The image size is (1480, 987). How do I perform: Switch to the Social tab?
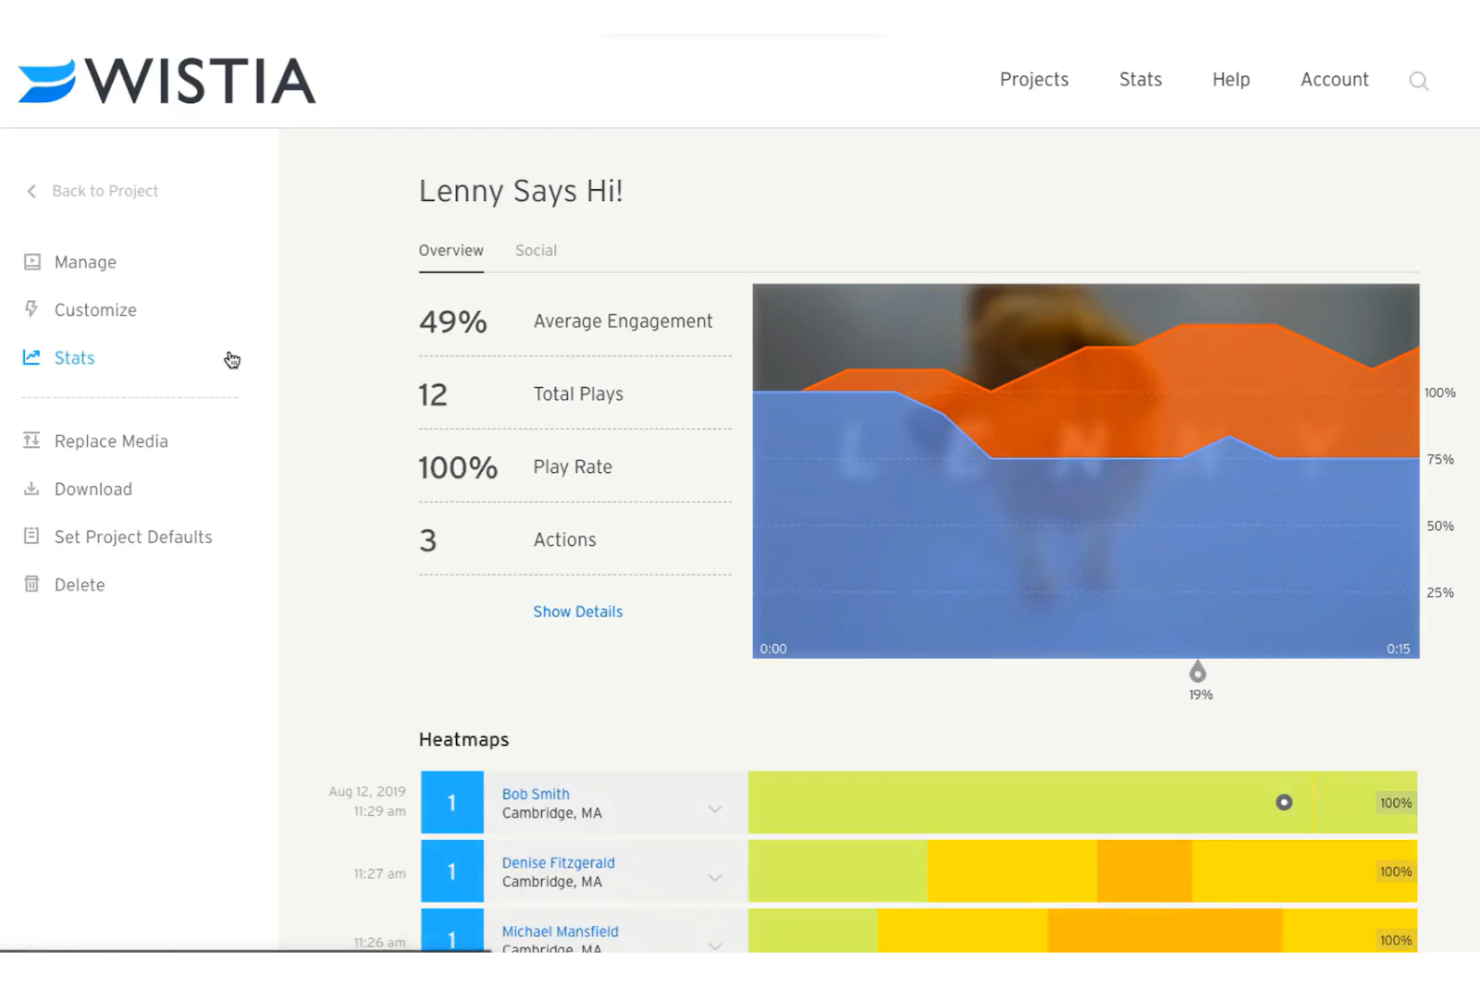[536, 250]
